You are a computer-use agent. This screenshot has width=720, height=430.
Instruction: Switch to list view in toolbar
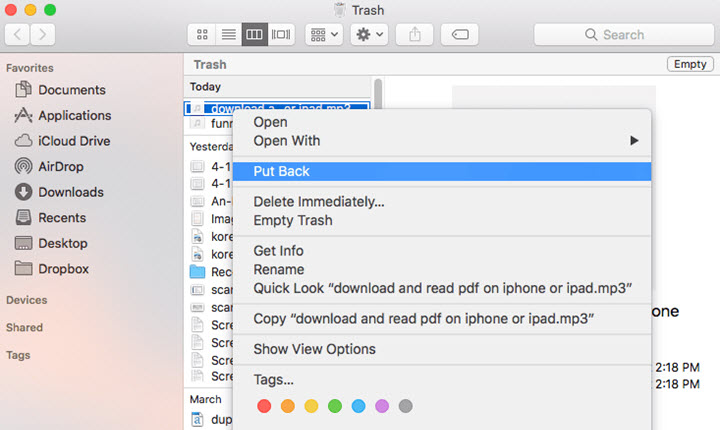tap(229, 34)
